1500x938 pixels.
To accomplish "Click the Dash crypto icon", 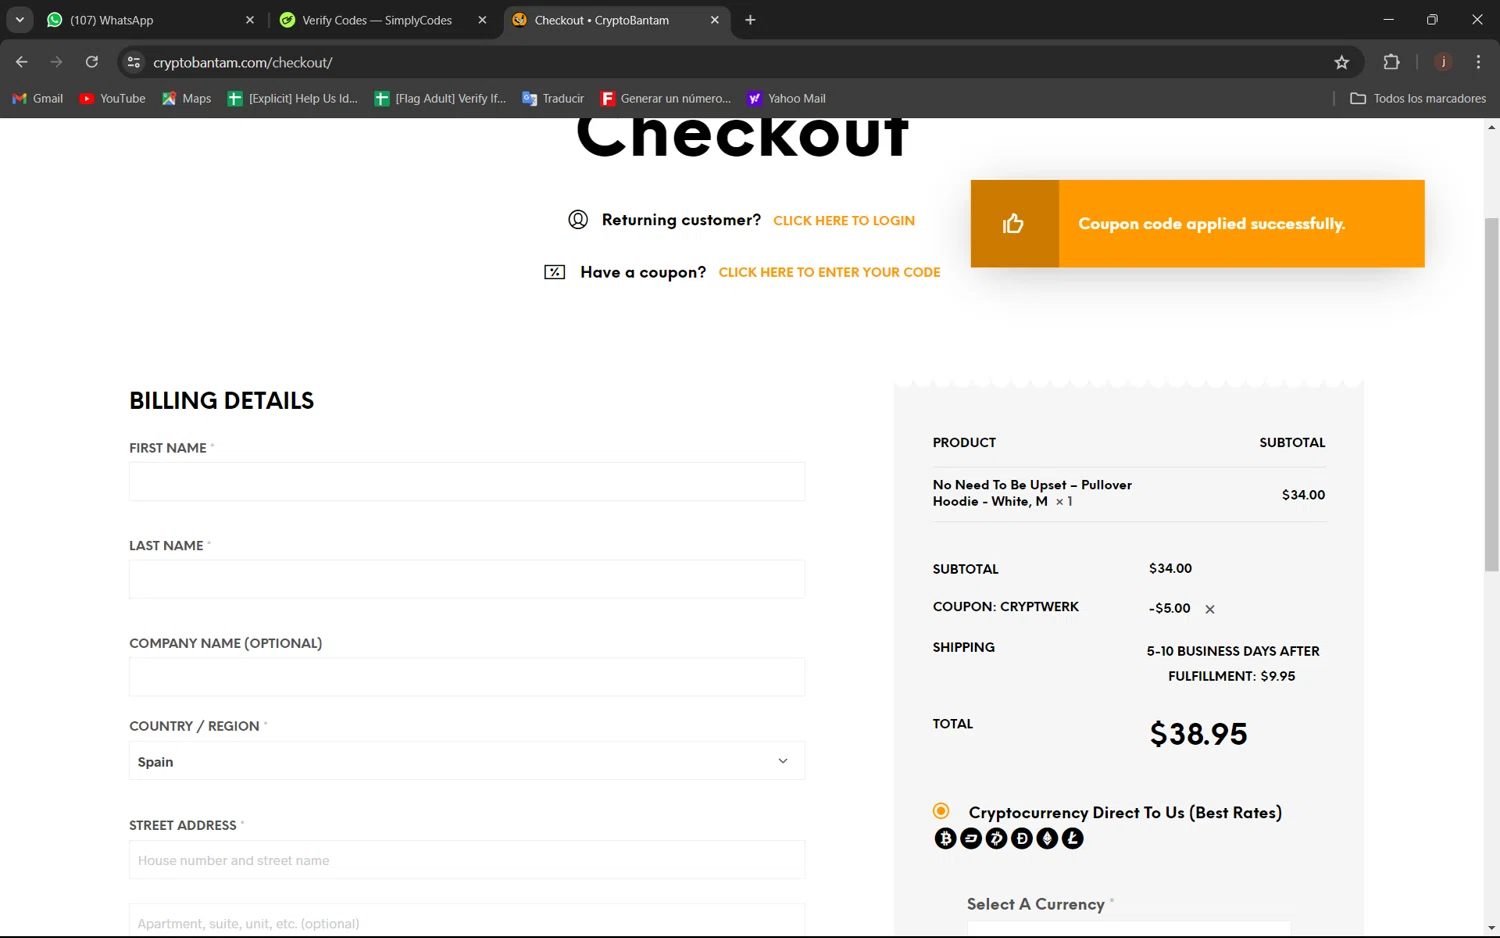I will point(971,838).
